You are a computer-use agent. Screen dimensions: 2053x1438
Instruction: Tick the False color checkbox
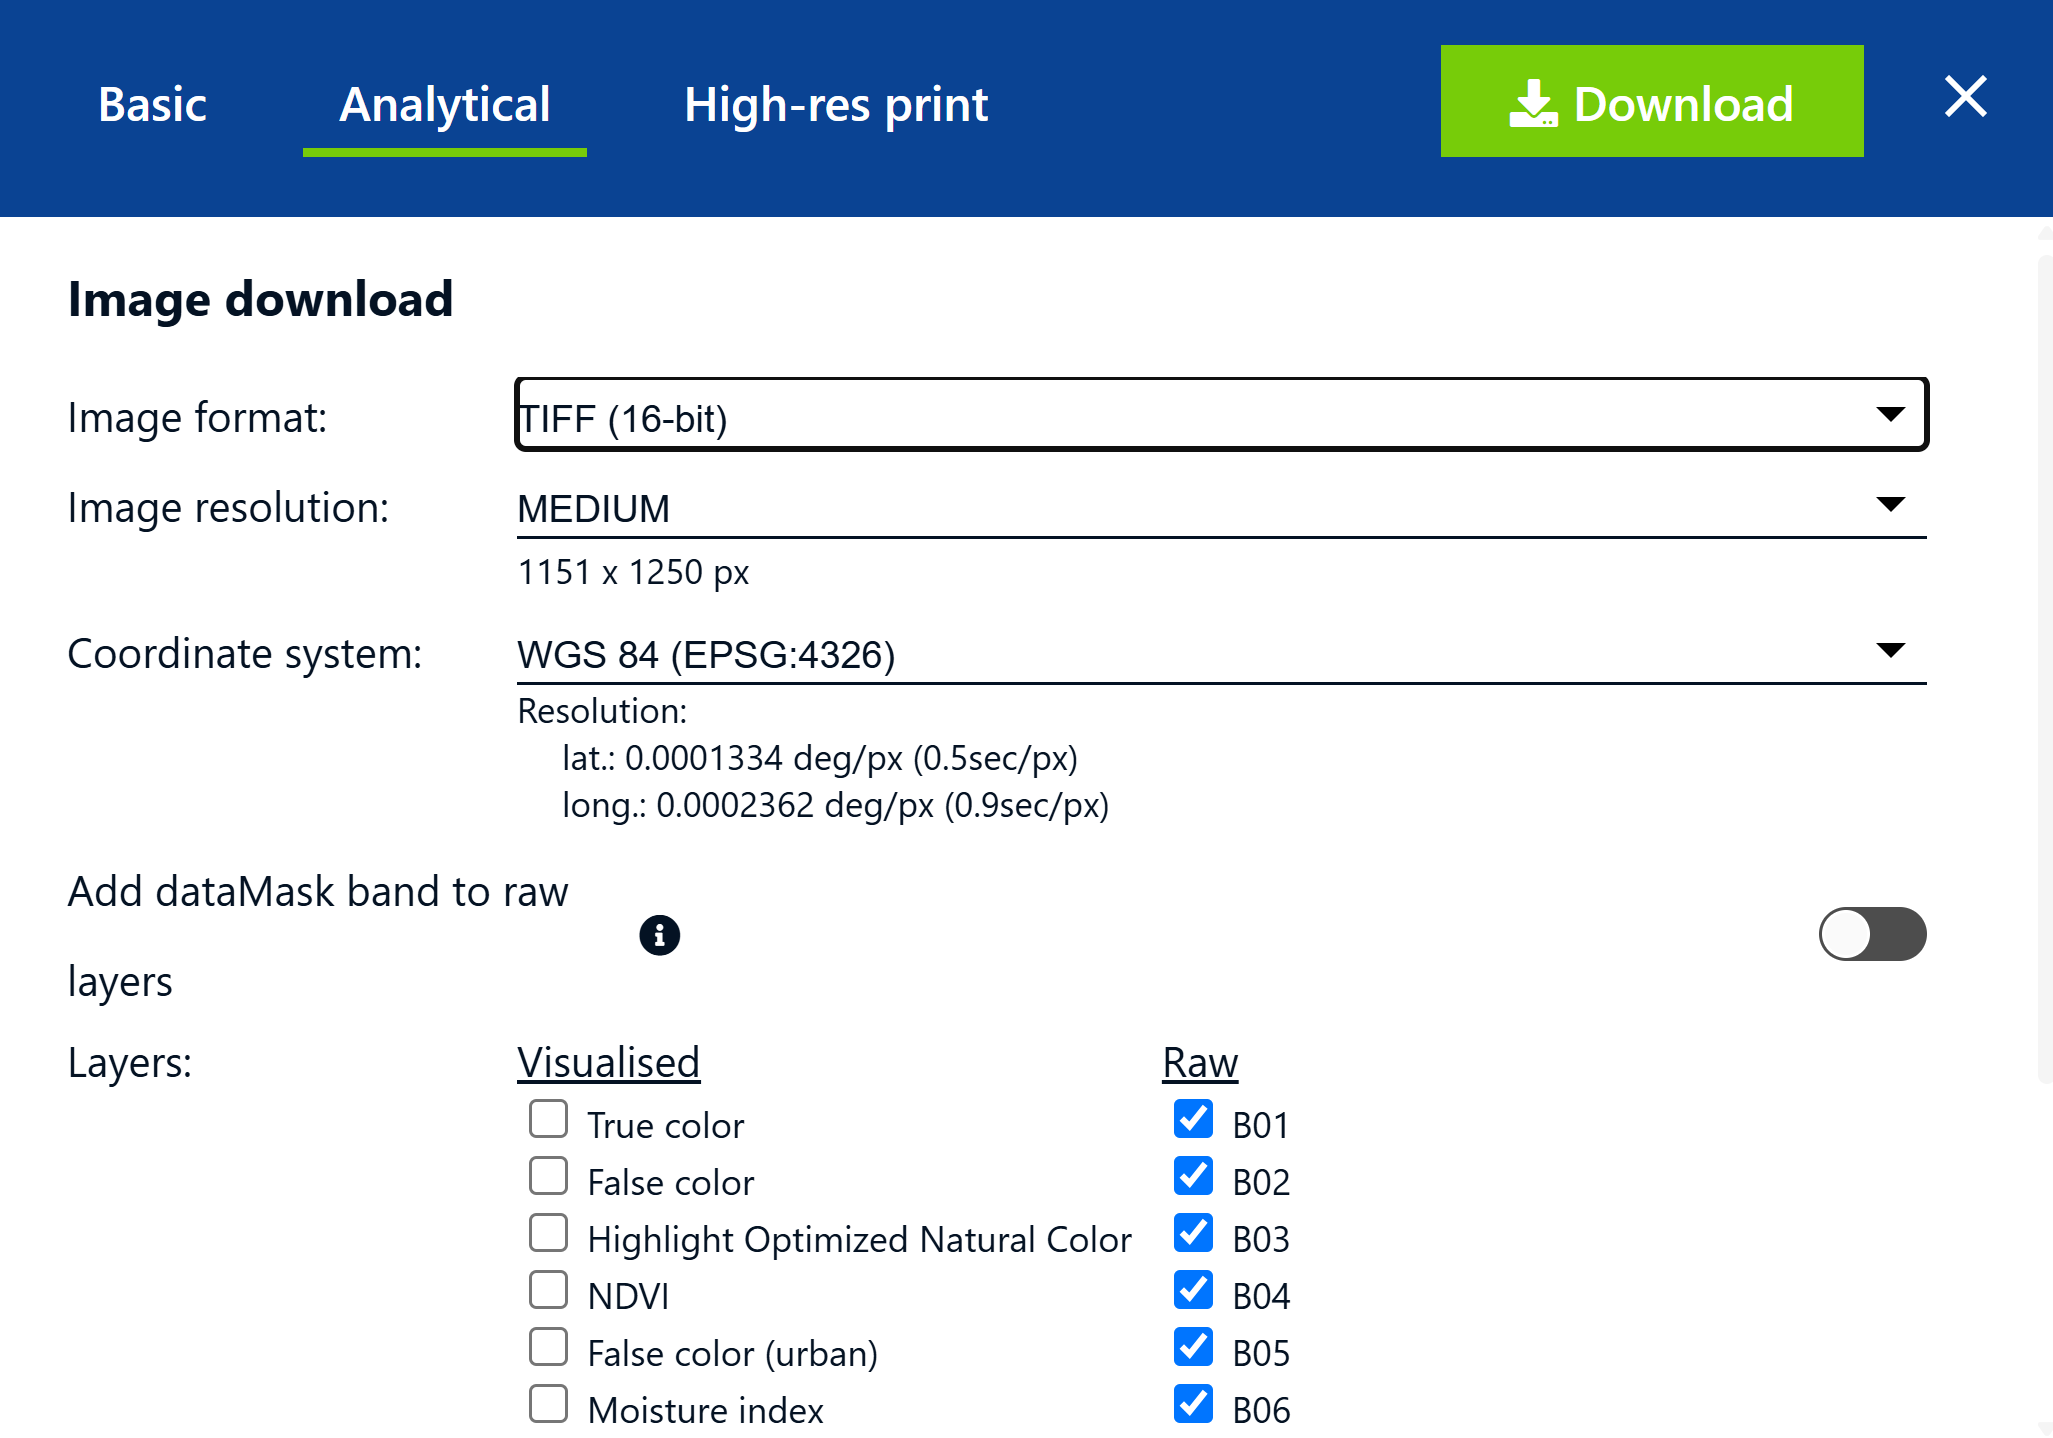548,1176
